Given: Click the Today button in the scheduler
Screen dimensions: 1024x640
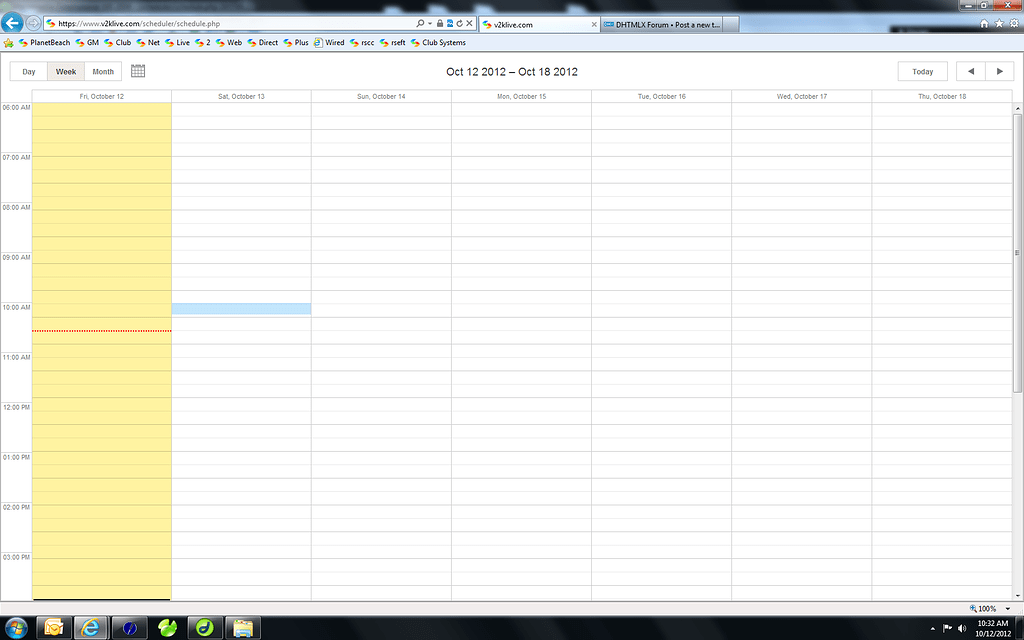Looking at the screenshot, I should tap(921, 71).
